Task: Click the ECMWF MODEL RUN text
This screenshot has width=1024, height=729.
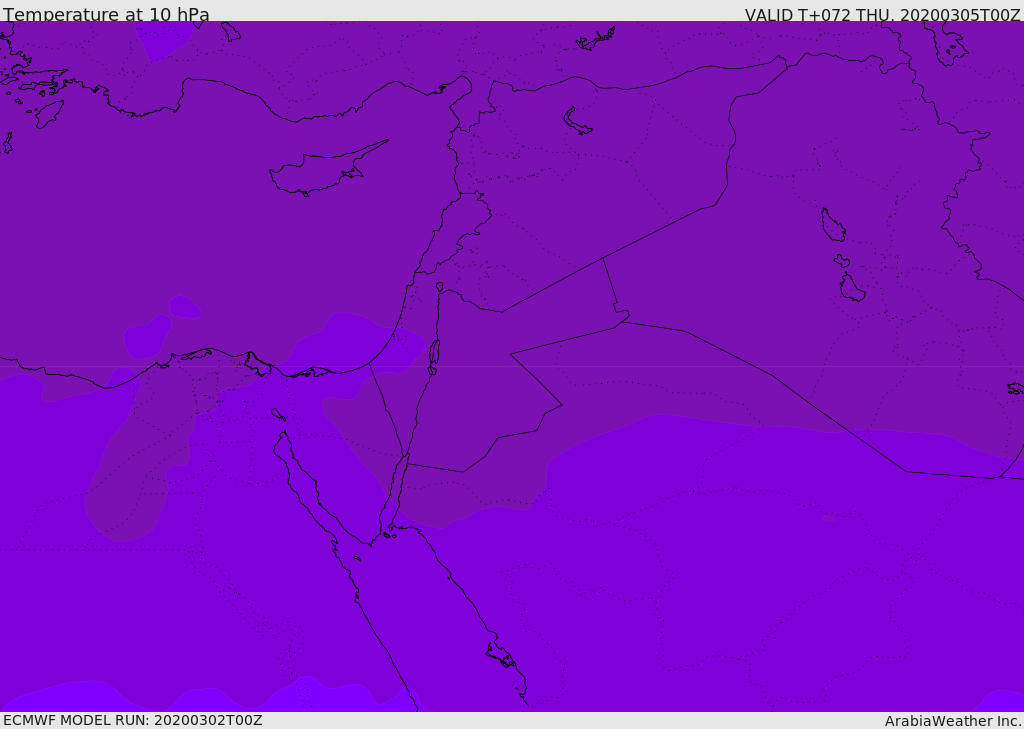Action: [x=133, y=720]
